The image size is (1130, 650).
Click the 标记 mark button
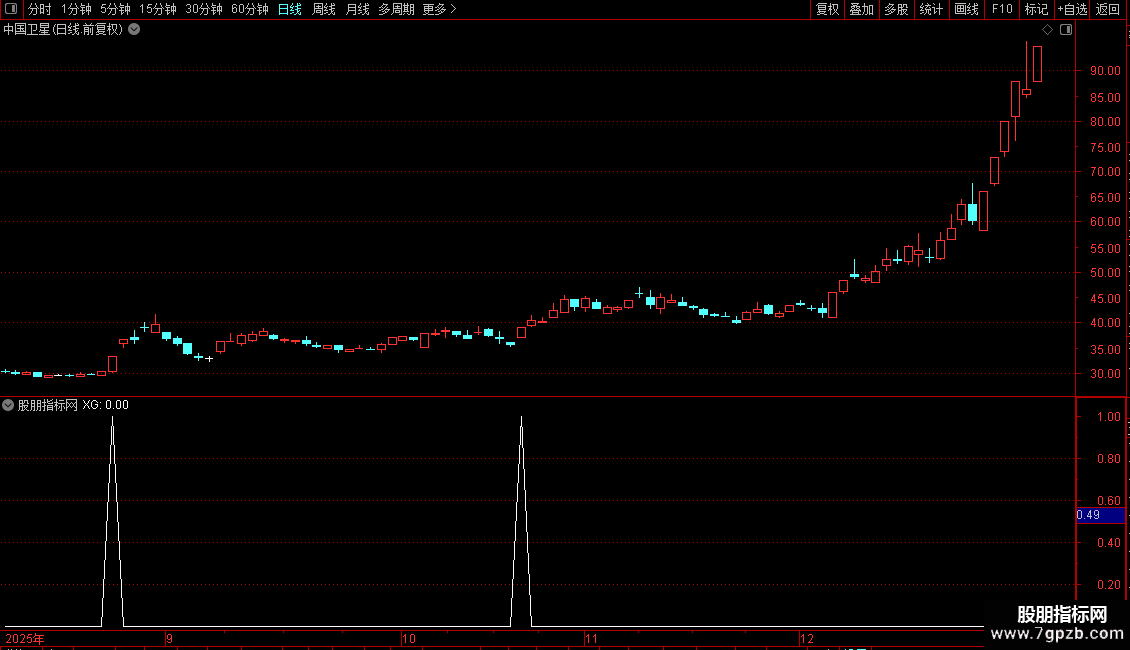click(1036, 9)
